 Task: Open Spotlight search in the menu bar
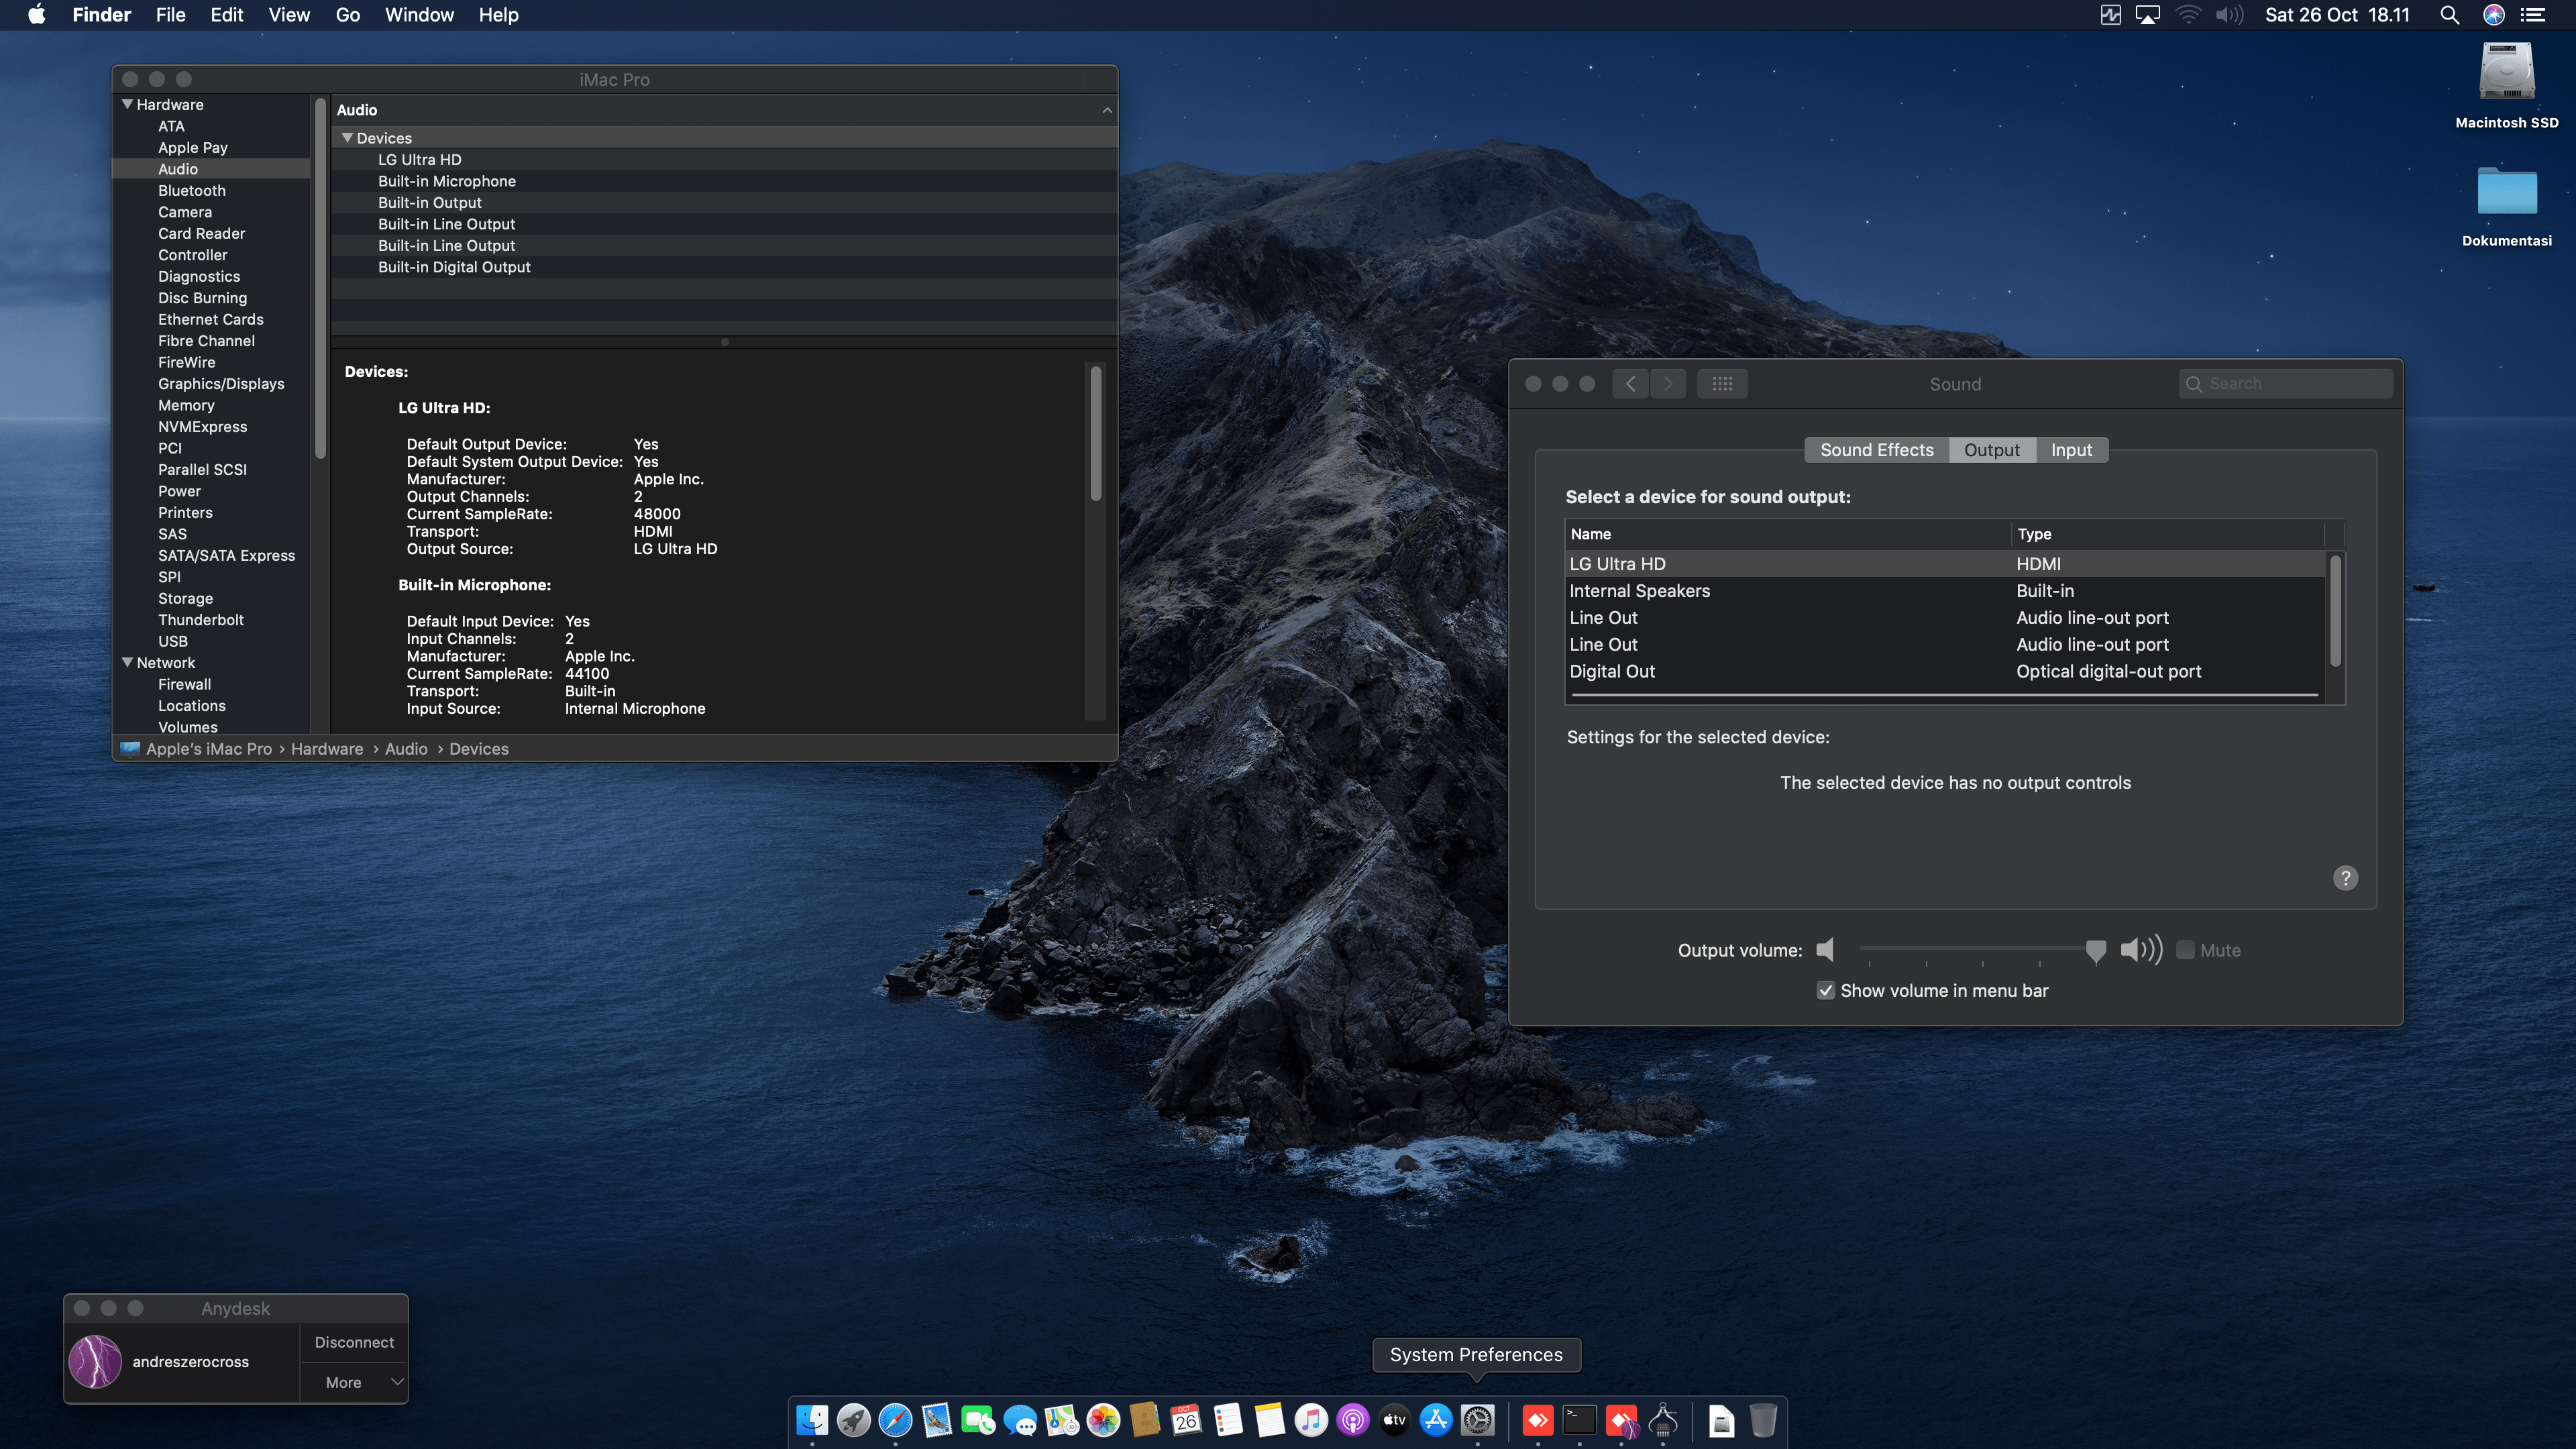pos(2449,15)
